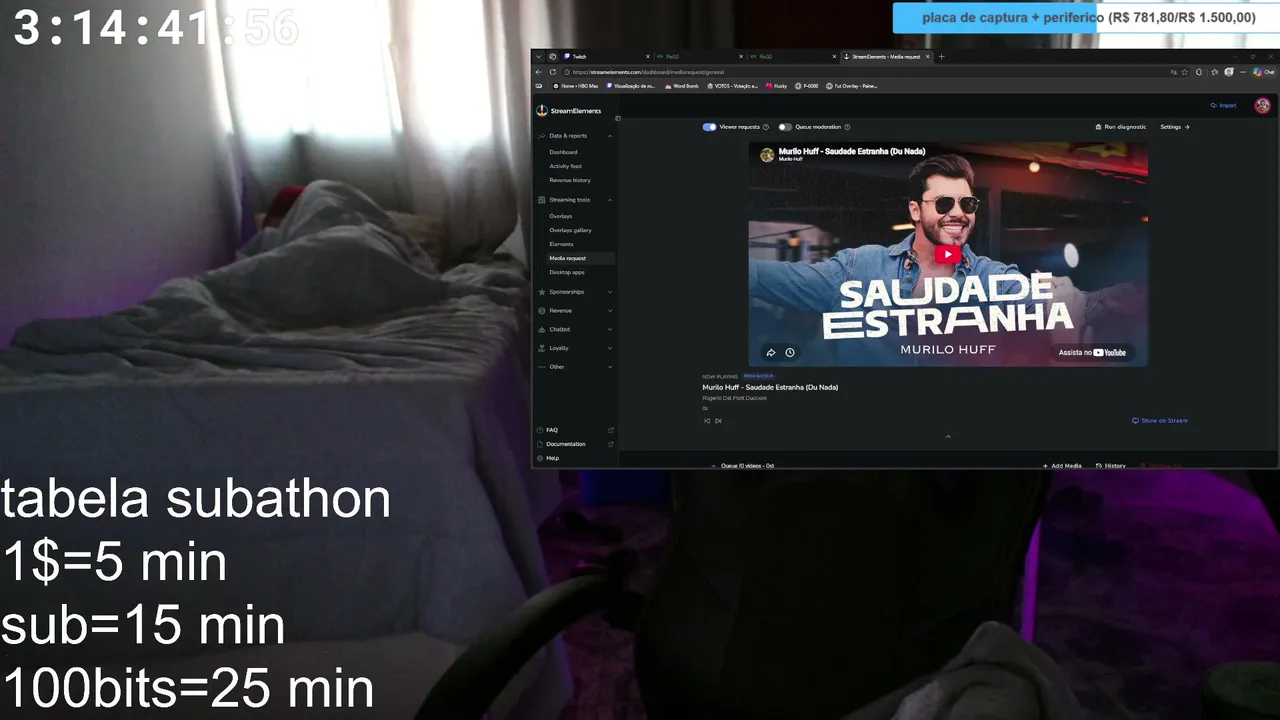Open Activity feed in the sidebar
This screenshot has height=720, width=1280.
pyautogui.click(x=565, y=166)
